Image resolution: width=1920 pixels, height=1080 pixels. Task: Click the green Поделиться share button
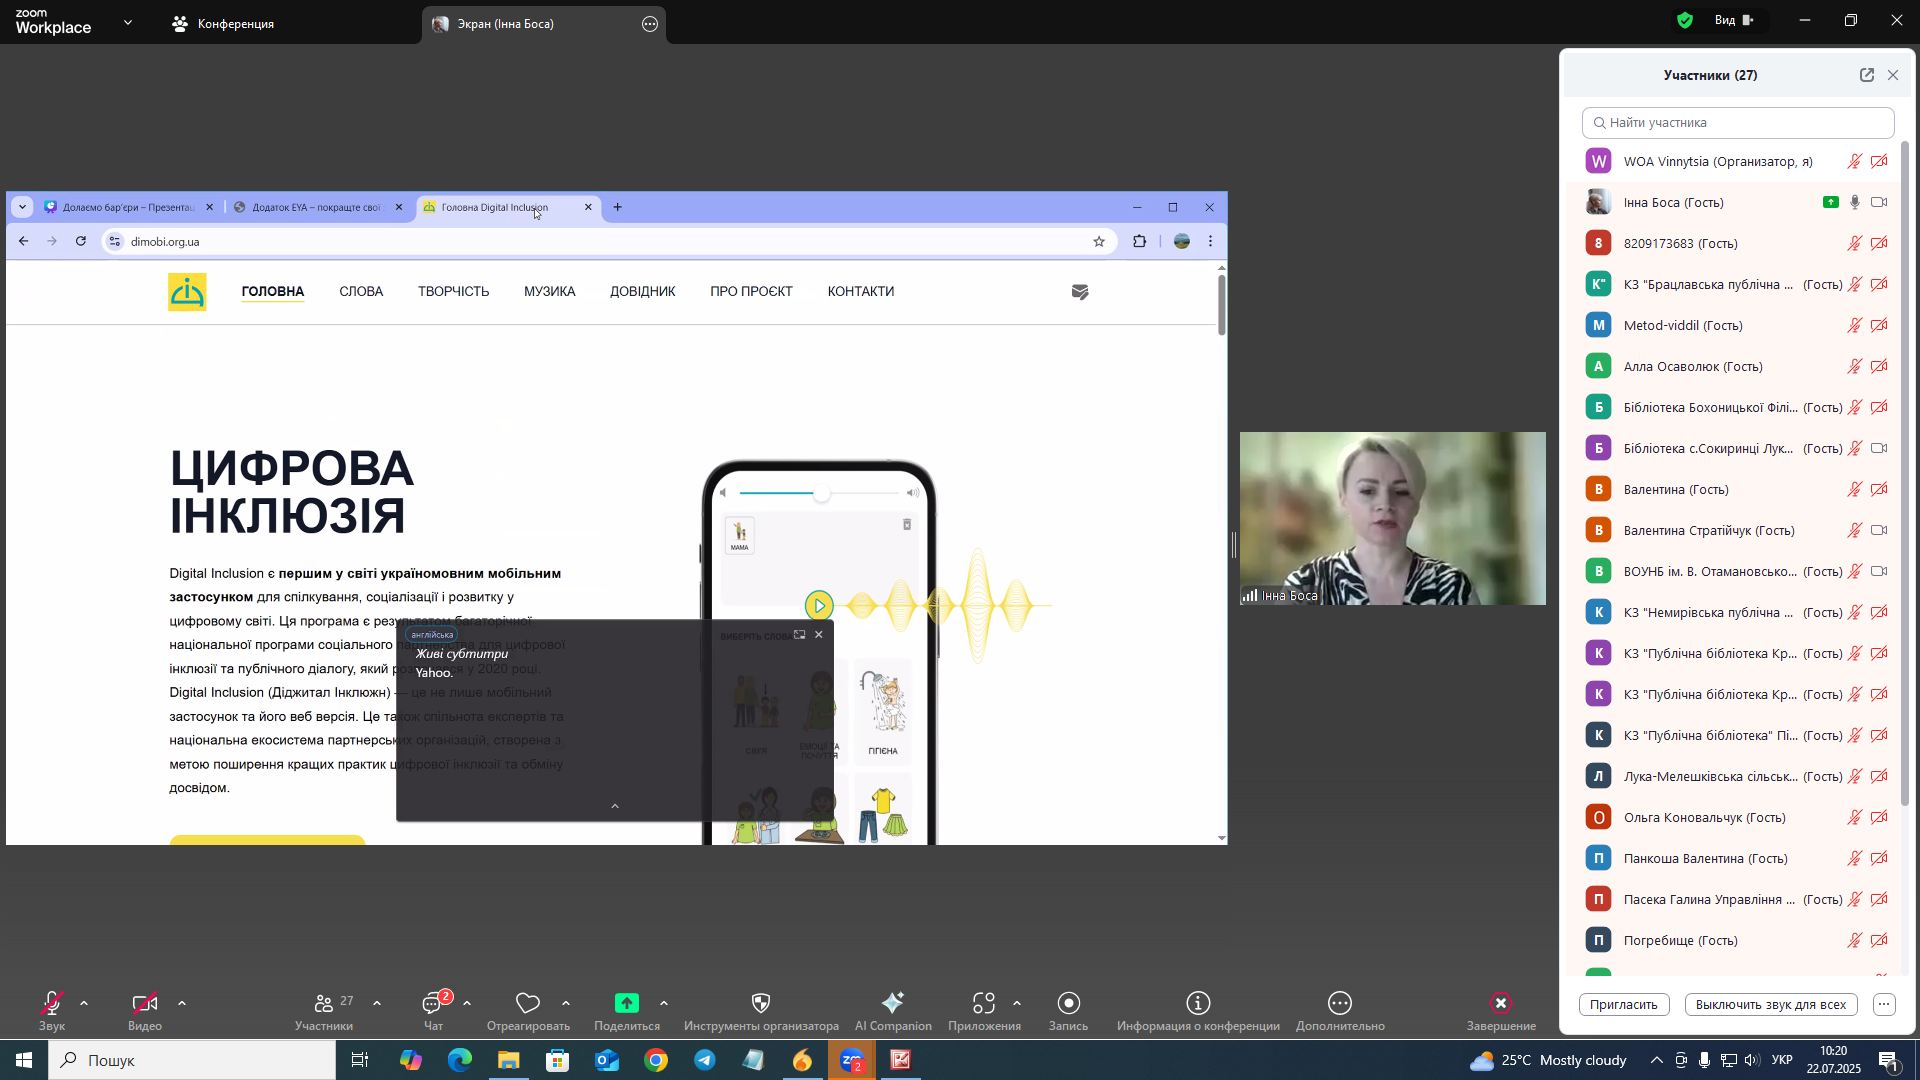pyautogui.click(x=627, y=1011)
